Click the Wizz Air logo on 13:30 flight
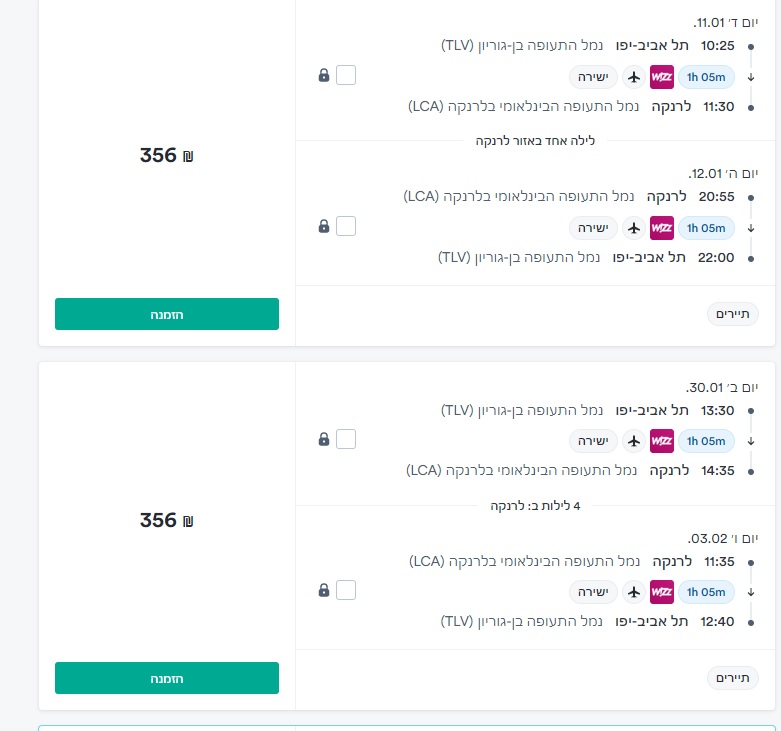 click(x=662, y=440)
